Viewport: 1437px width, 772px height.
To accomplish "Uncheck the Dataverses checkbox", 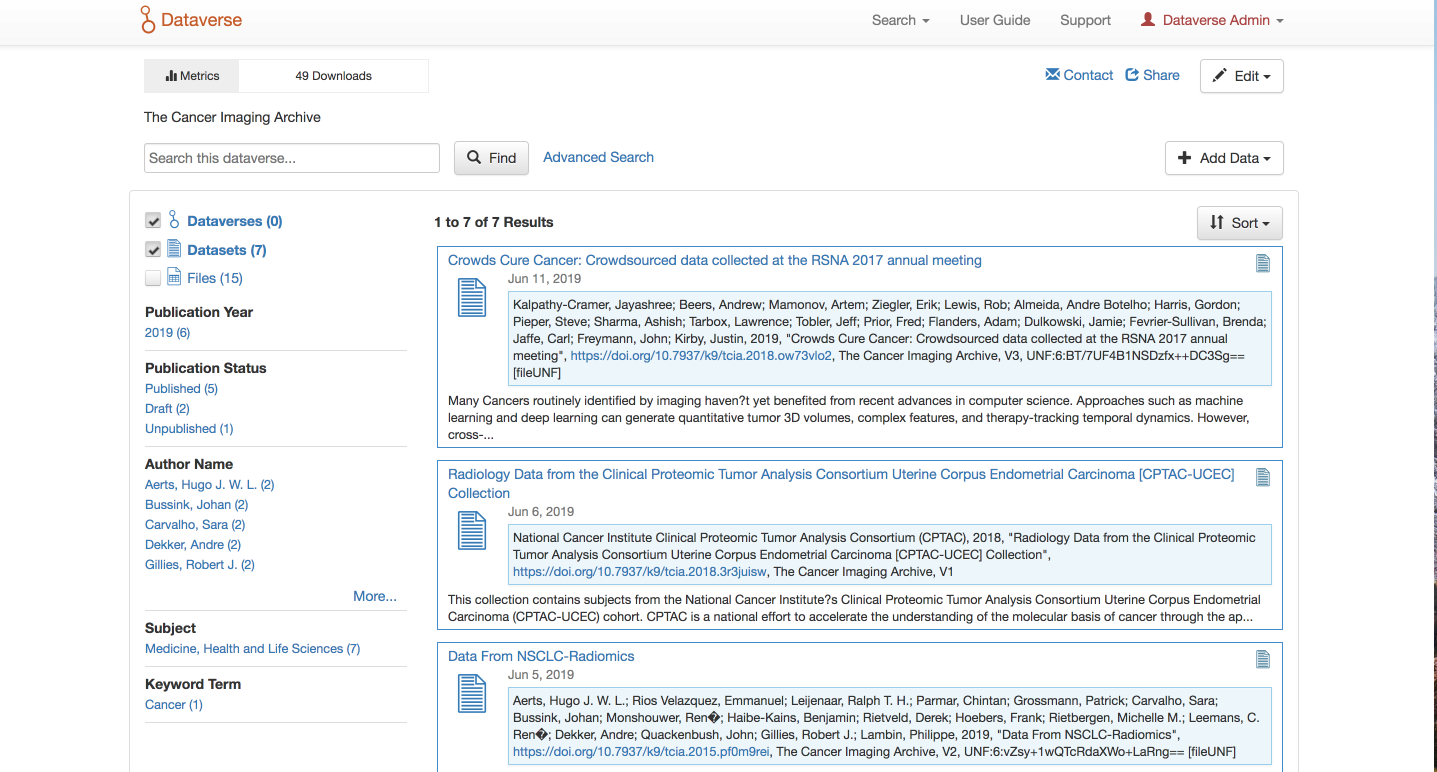I will click(153, 221).
